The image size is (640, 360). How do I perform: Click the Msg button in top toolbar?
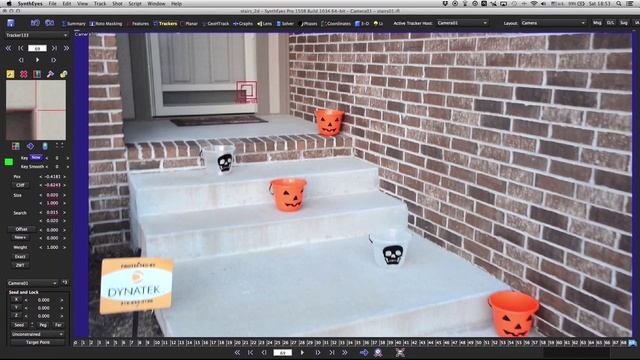[597, 23]
